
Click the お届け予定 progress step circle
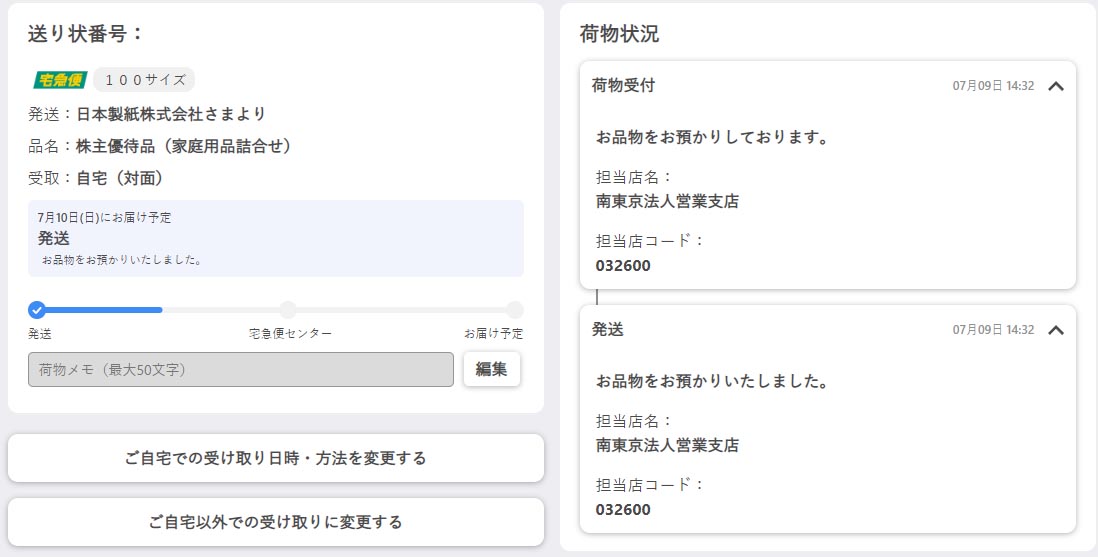coord(514,310)
